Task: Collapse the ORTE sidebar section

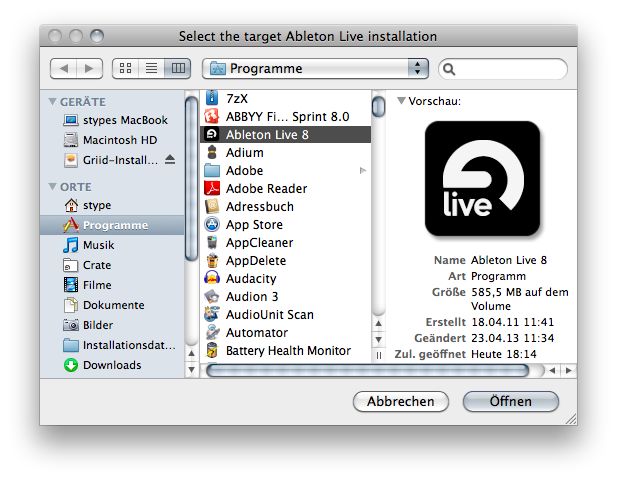Action: (x=52, y=186)
